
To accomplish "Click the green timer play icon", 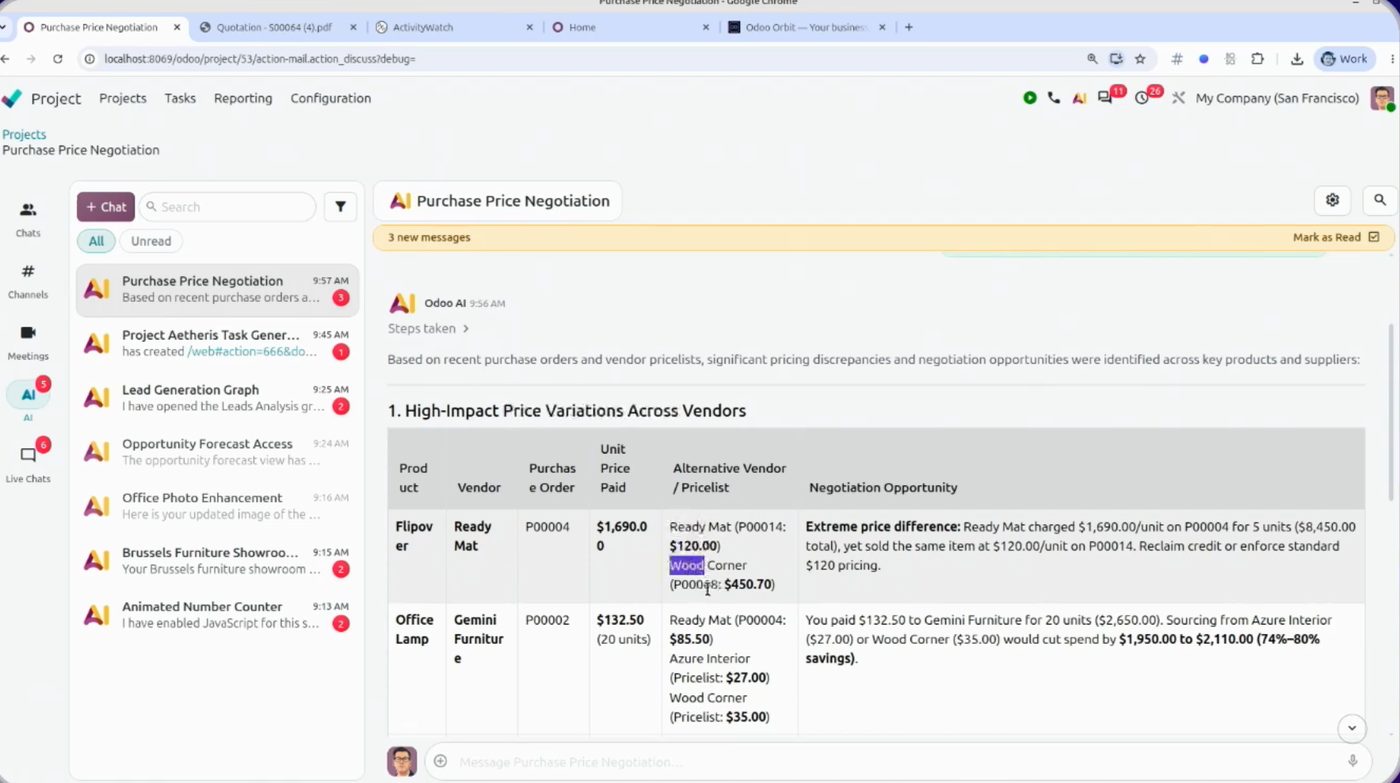I will coord(1030,98).
